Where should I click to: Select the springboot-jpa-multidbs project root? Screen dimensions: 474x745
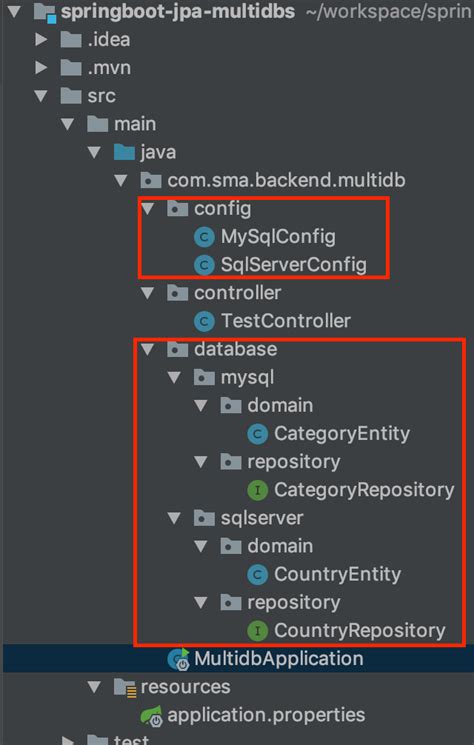click(x=178, y=11)
